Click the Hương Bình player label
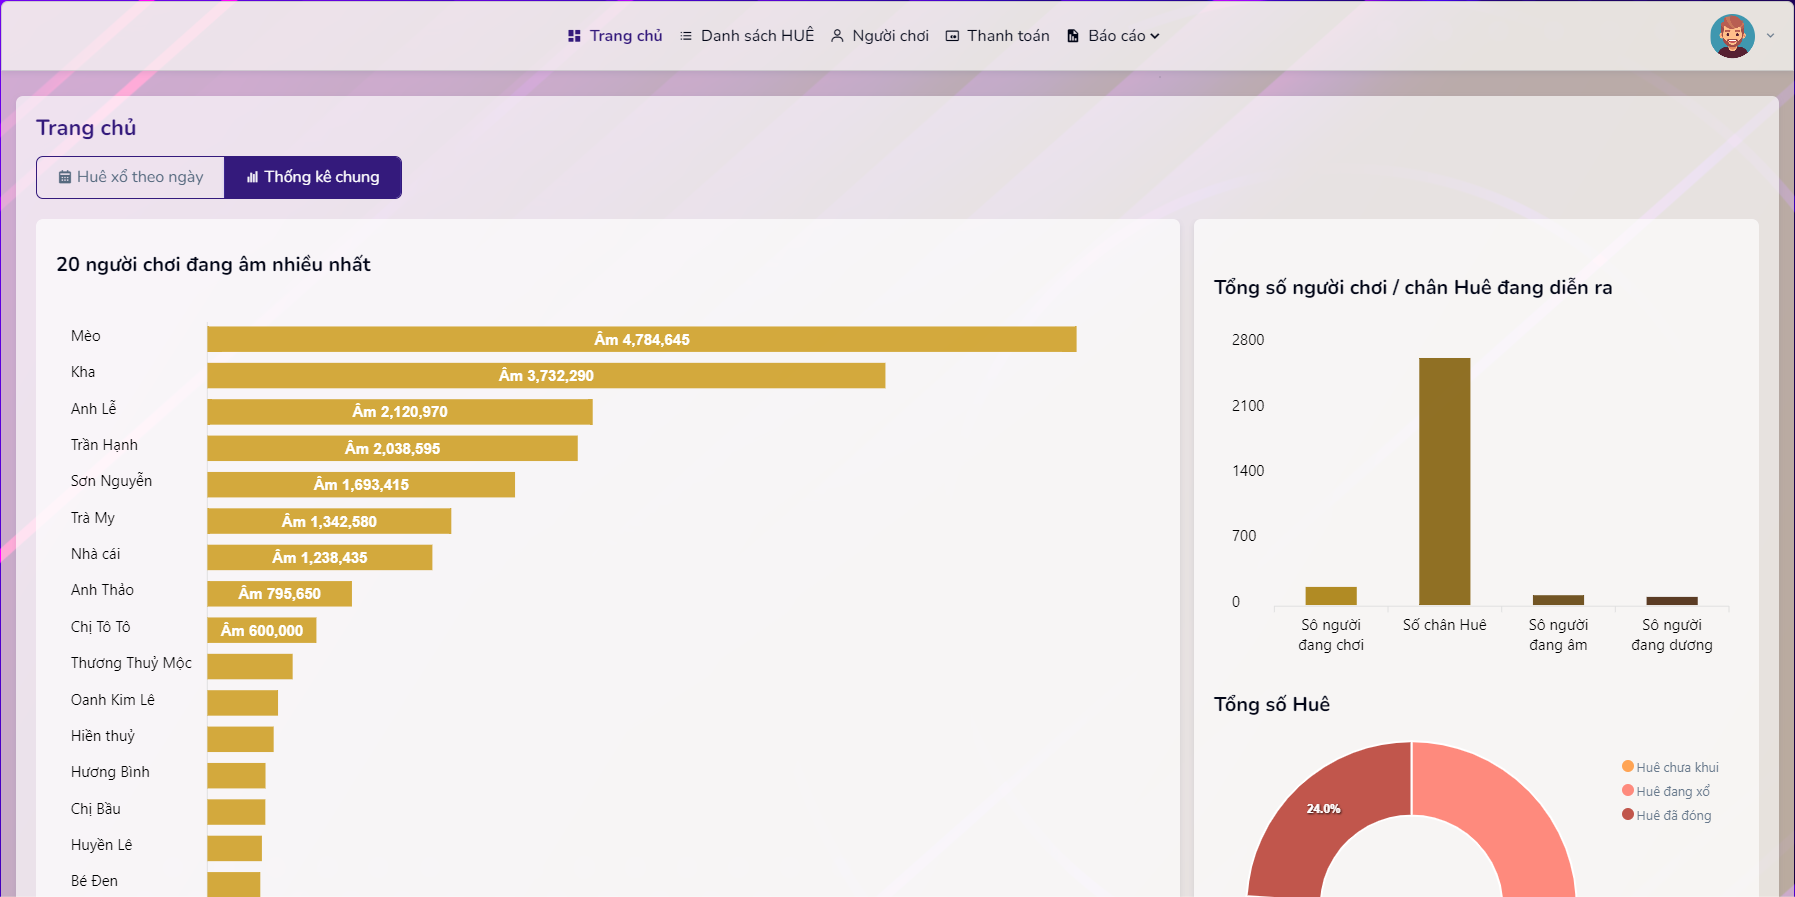1795x897 pixels. pyautogui.click(x=110, y=772)
